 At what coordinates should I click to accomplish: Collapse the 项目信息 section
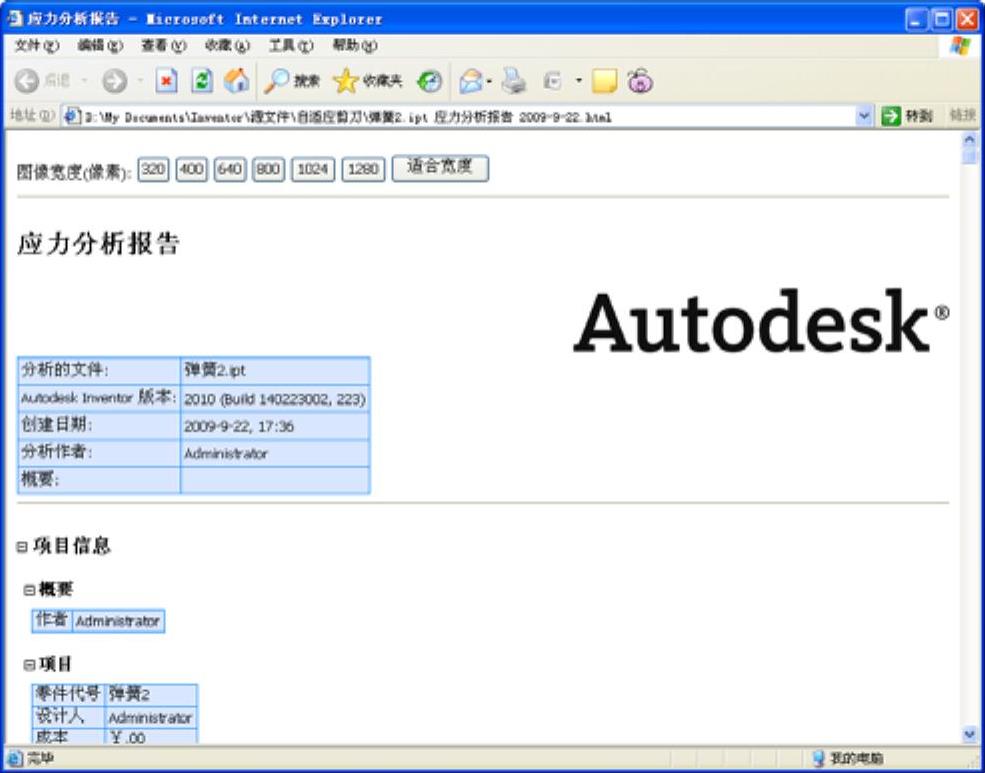[22, 547]
